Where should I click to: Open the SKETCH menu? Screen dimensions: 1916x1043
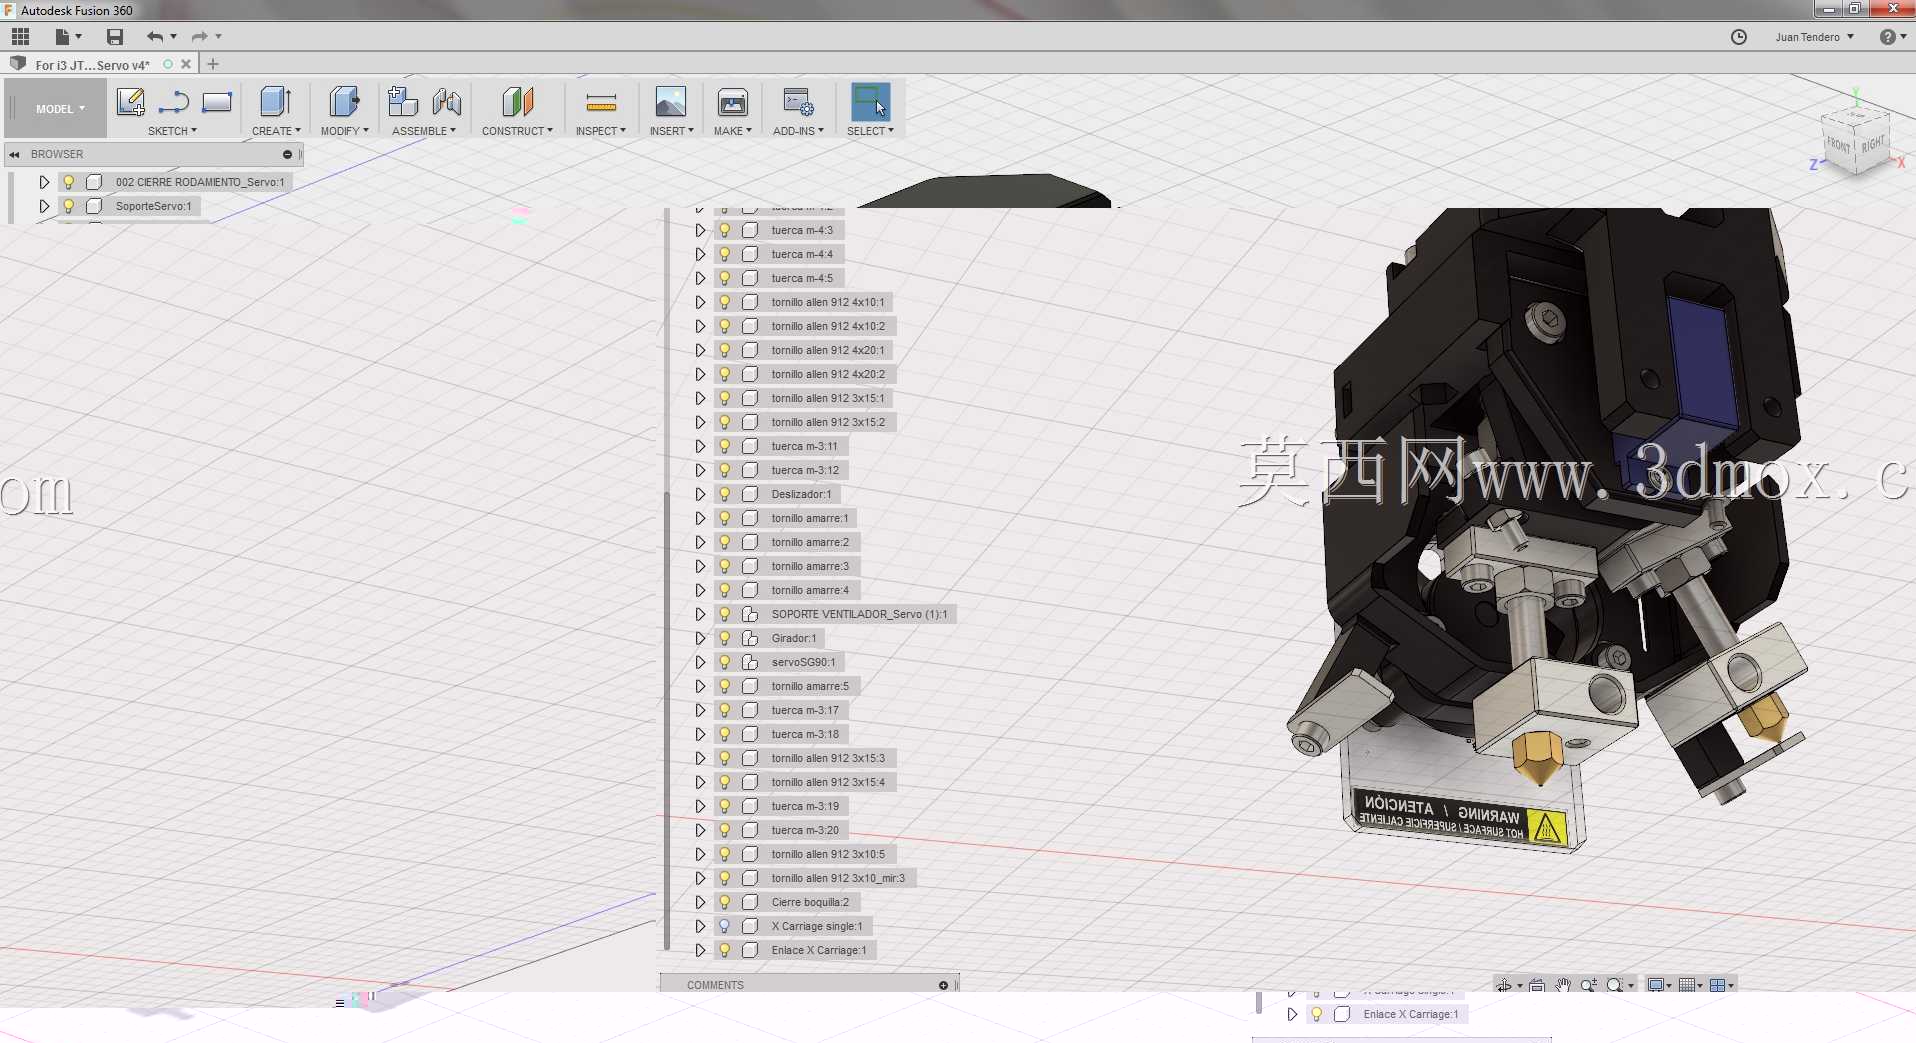coord(172,131)
